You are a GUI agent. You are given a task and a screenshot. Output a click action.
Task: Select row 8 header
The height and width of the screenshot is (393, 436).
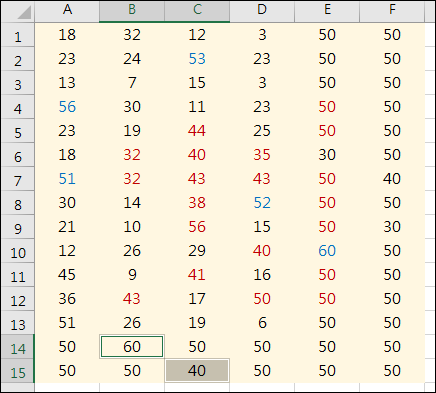(18, 203)
